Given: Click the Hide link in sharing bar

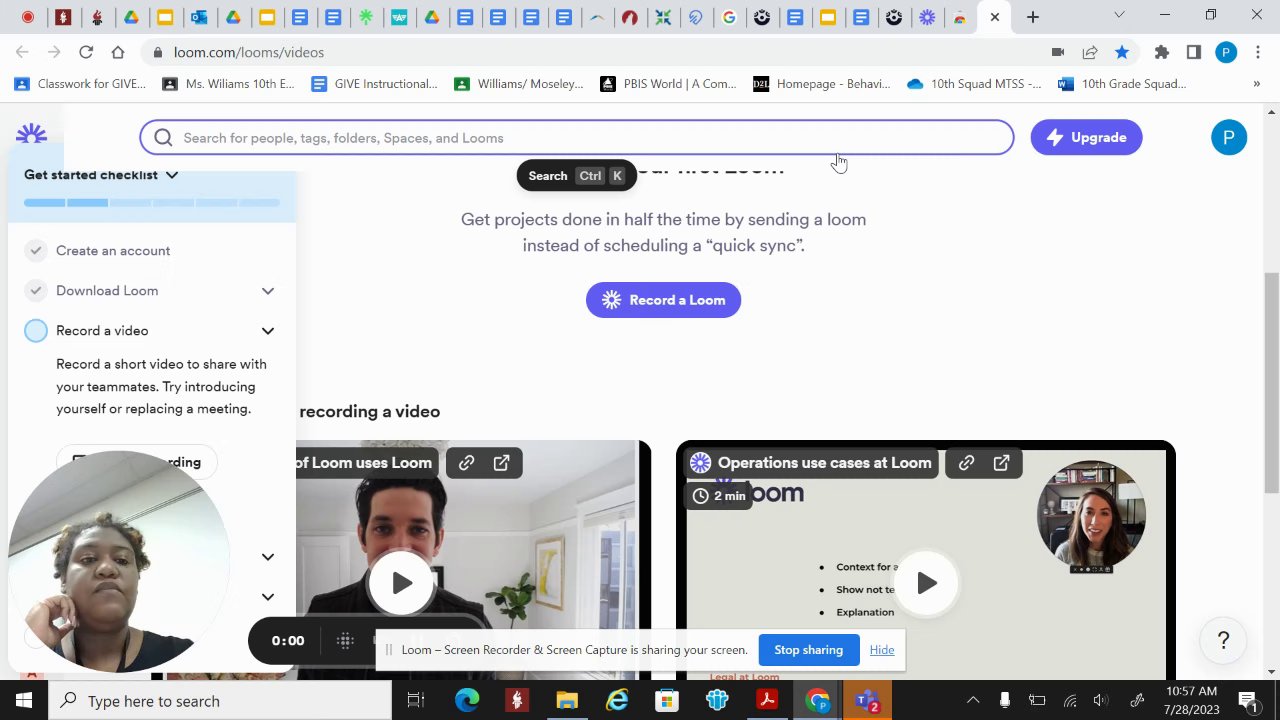Looking at the screenshot, I should pos(882,650).
